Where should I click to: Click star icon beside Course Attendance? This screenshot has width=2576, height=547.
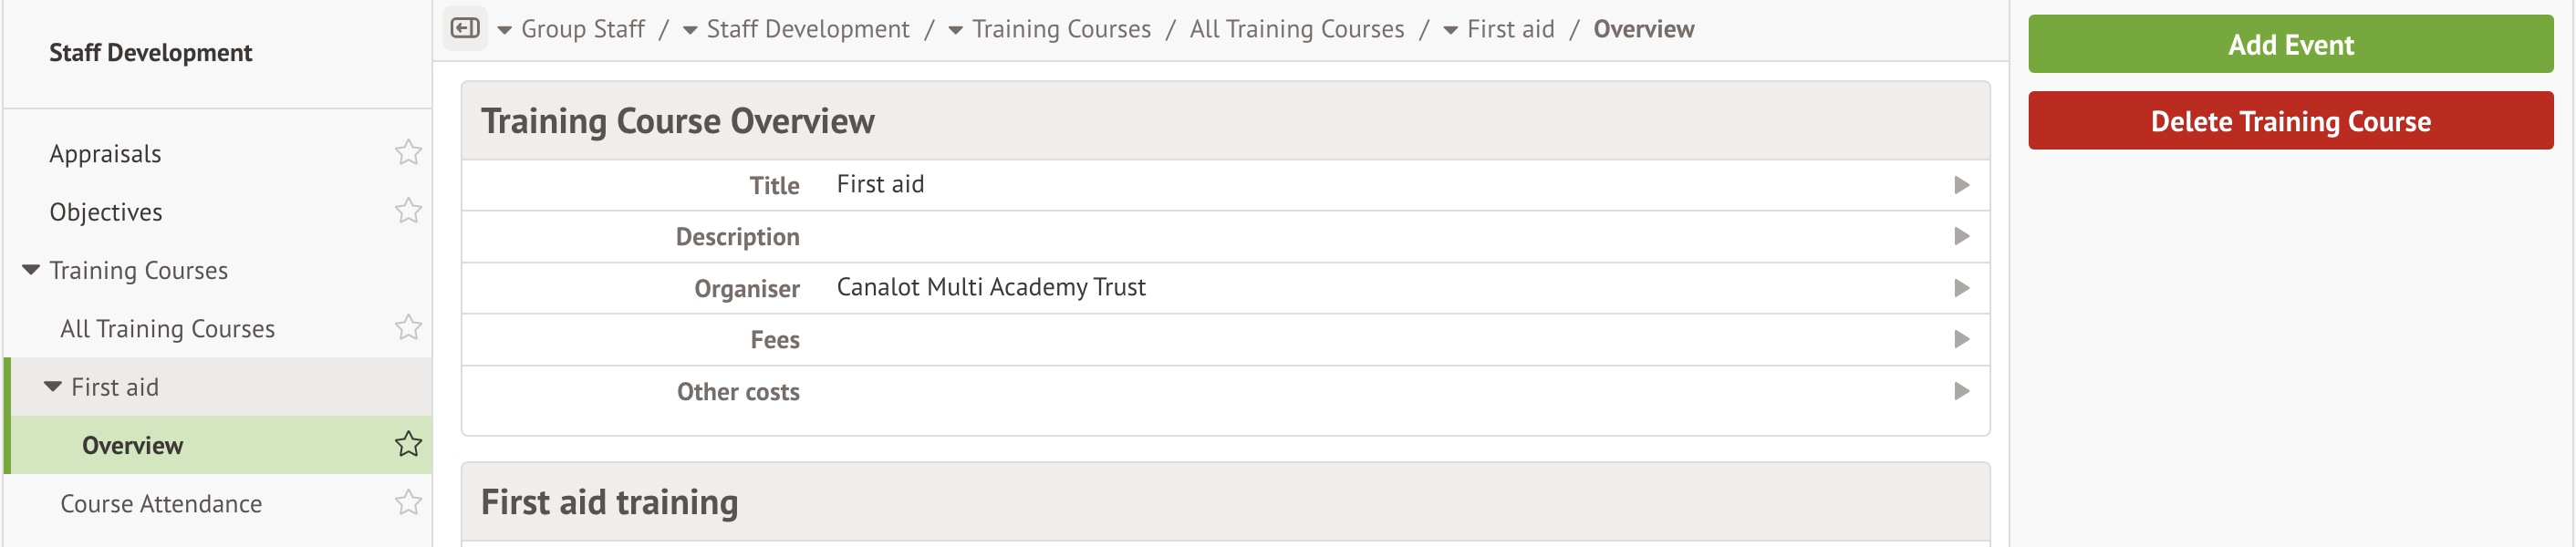pyautogui.click(x=408, y=503)
